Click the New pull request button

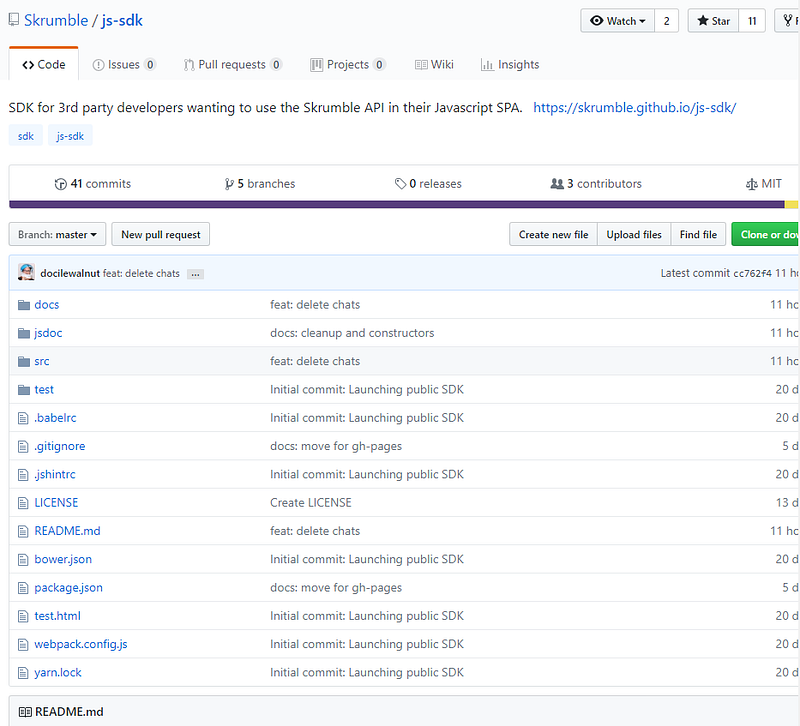point(161,234)
